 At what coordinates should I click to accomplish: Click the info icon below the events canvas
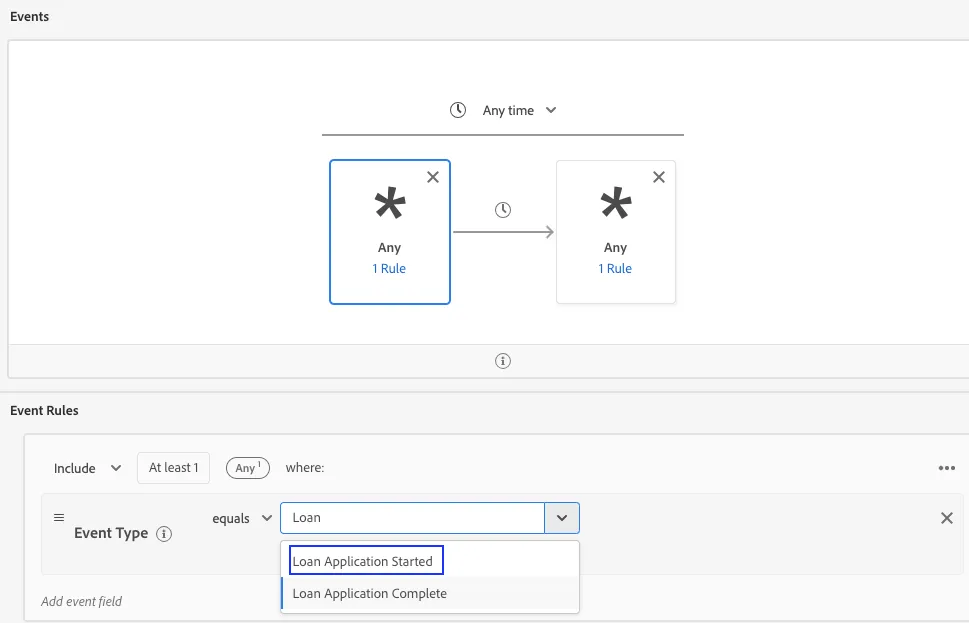tap(503, 361)
